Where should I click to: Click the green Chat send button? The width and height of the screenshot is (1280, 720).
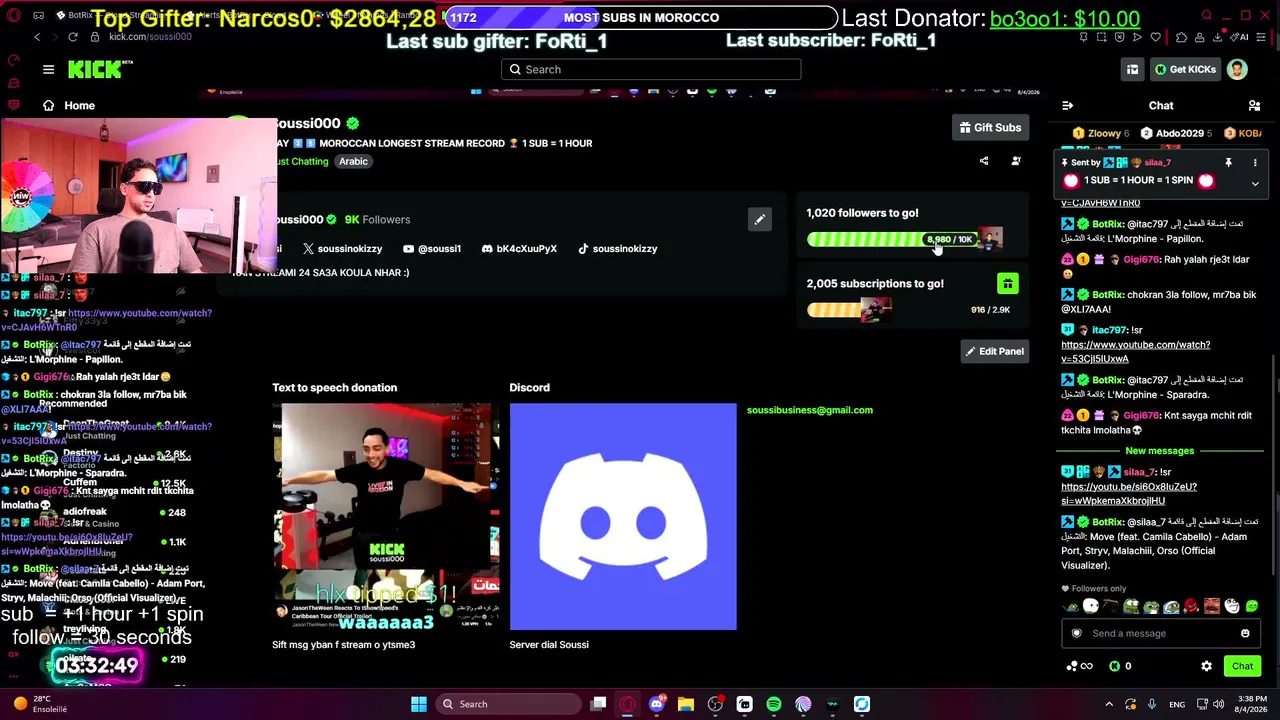(1242, 666)
